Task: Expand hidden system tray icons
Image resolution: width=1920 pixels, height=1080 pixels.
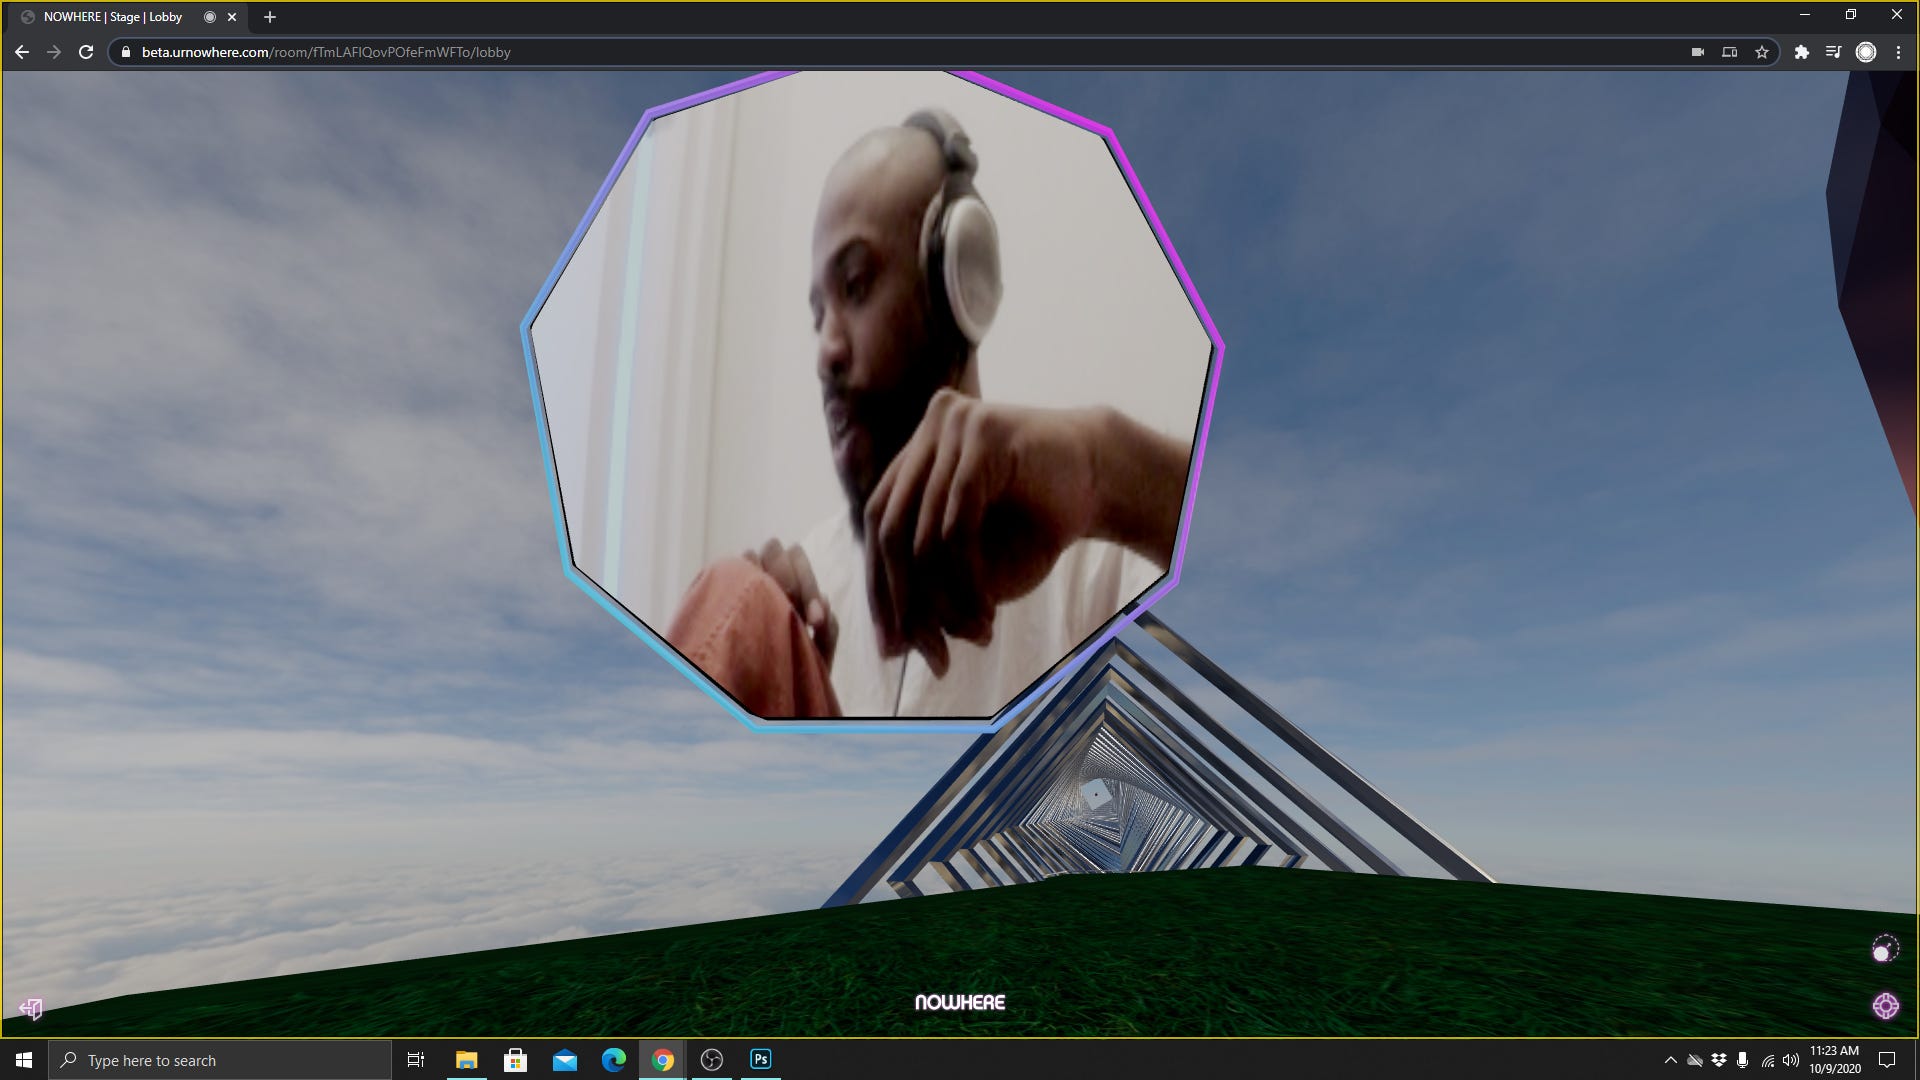Action: (1670, 1060)
